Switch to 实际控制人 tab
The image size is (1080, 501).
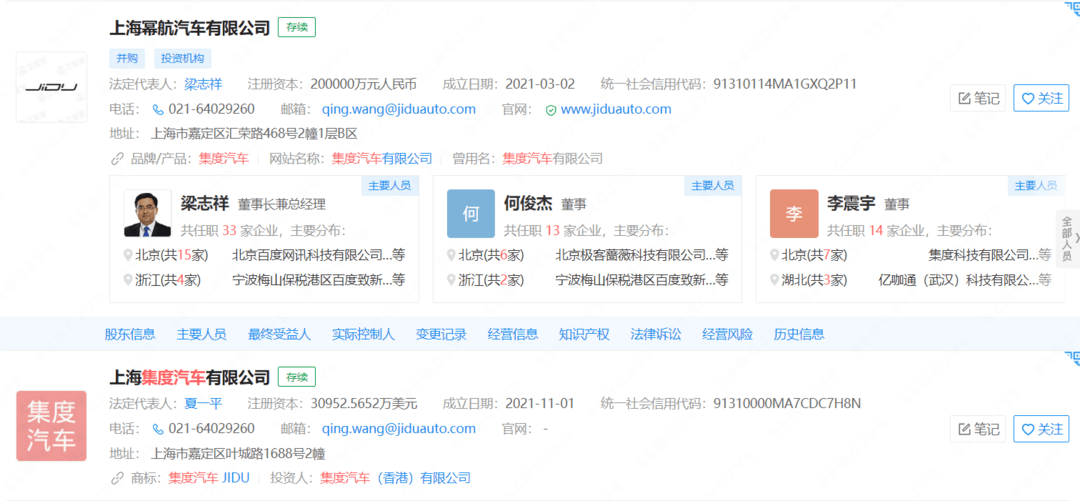point(363,335)
